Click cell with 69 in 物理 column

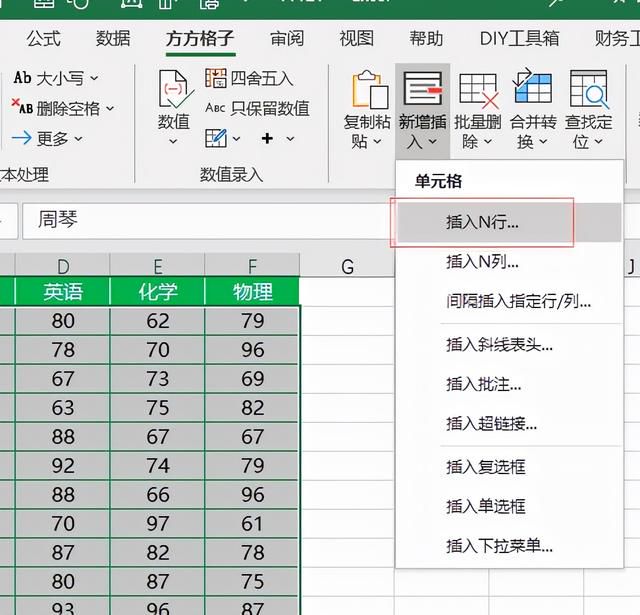coord(252,379)
